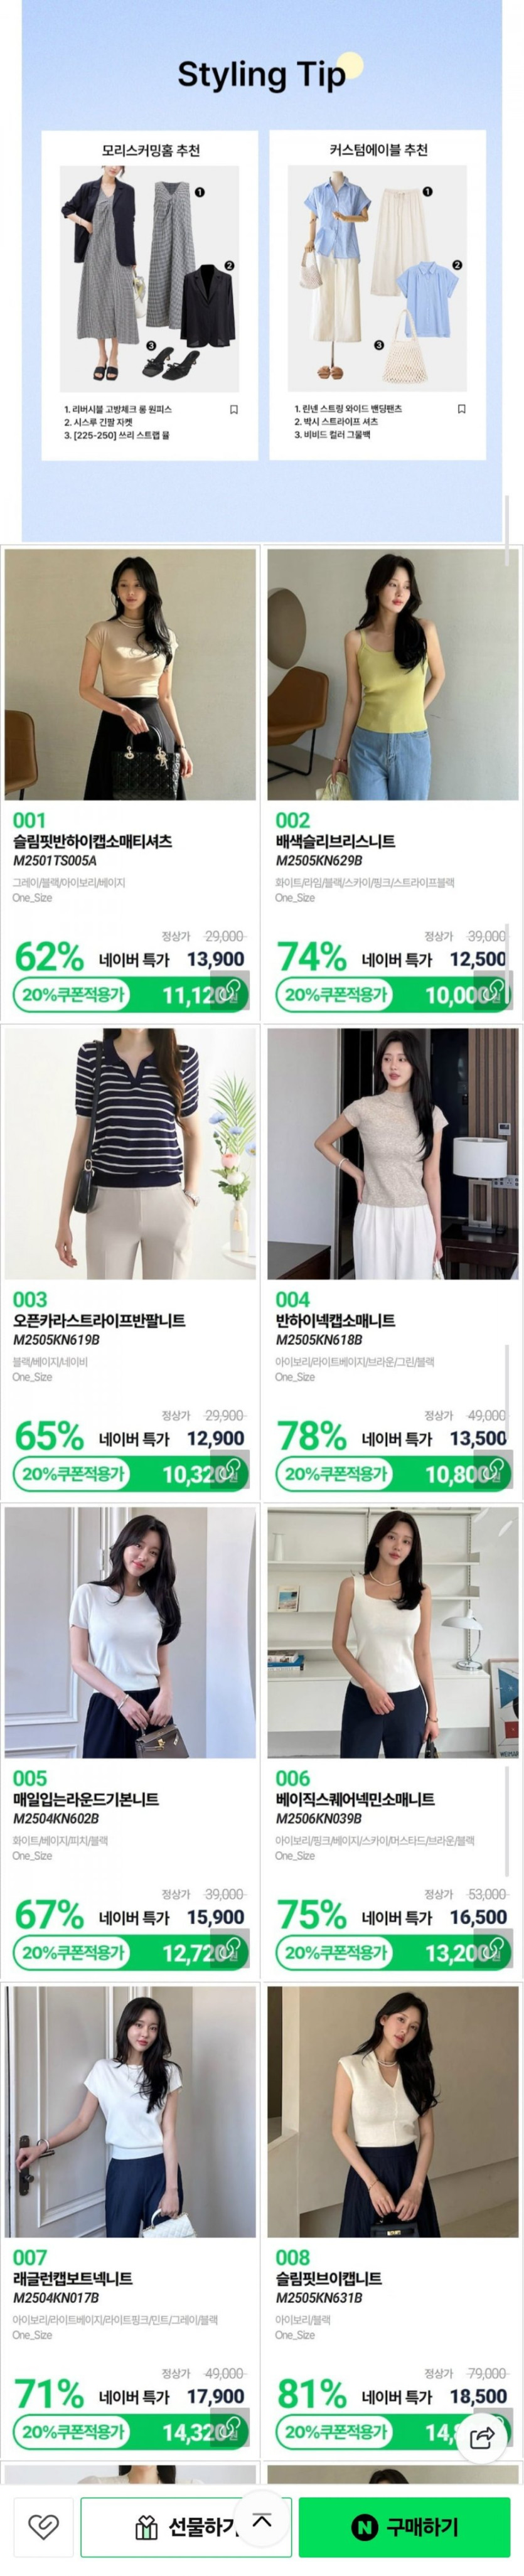Bookmark the 모리스커밍홈 추천 styling card
The image size is (524, 2576).
(x=234, y=409)
